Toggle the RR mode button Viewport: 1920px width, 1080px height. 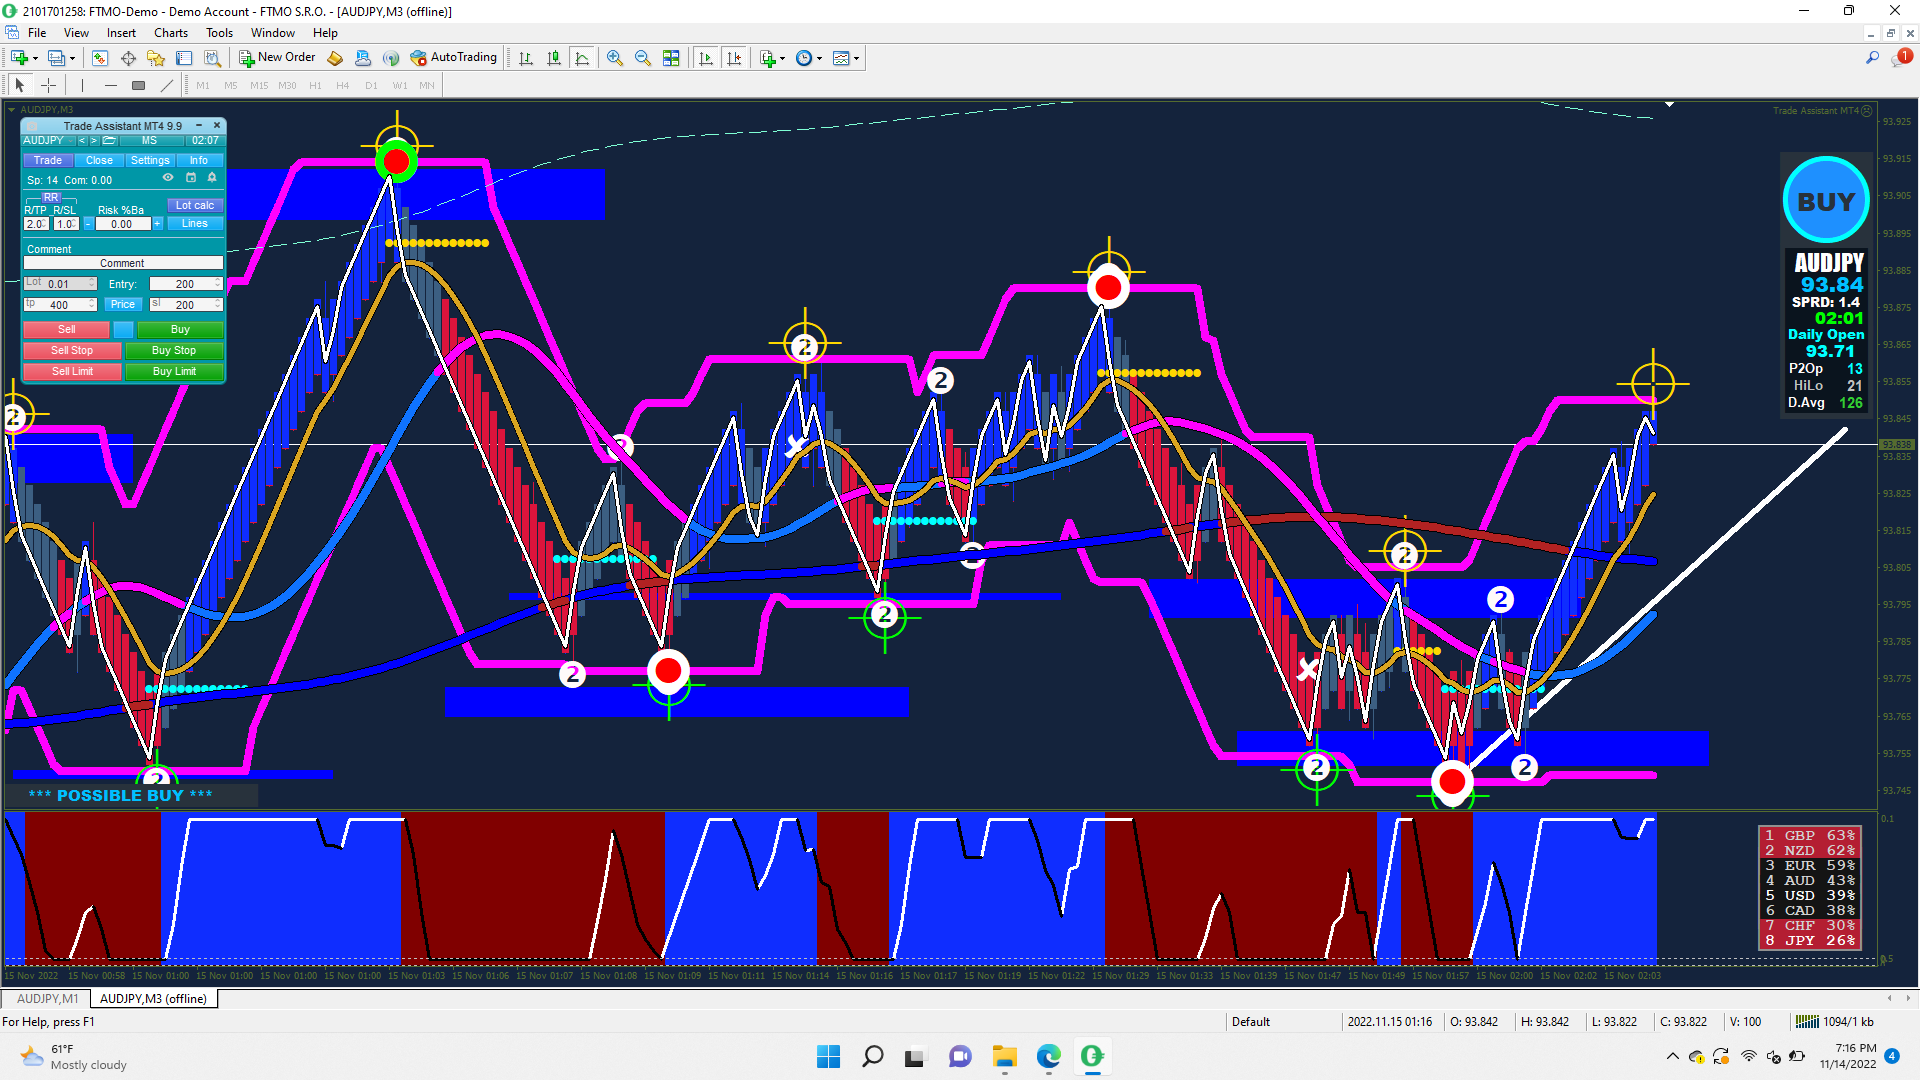point(51,197)
